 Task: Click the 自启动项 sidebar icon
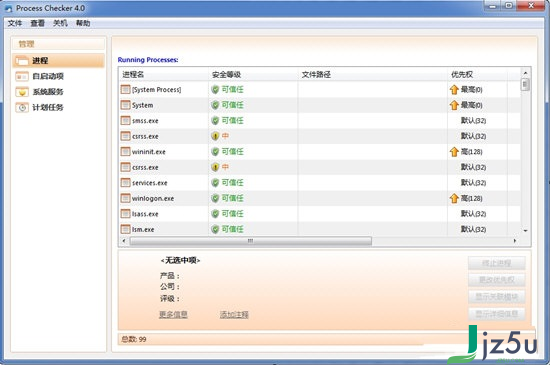pyautogui.click(x=22, y=76)
